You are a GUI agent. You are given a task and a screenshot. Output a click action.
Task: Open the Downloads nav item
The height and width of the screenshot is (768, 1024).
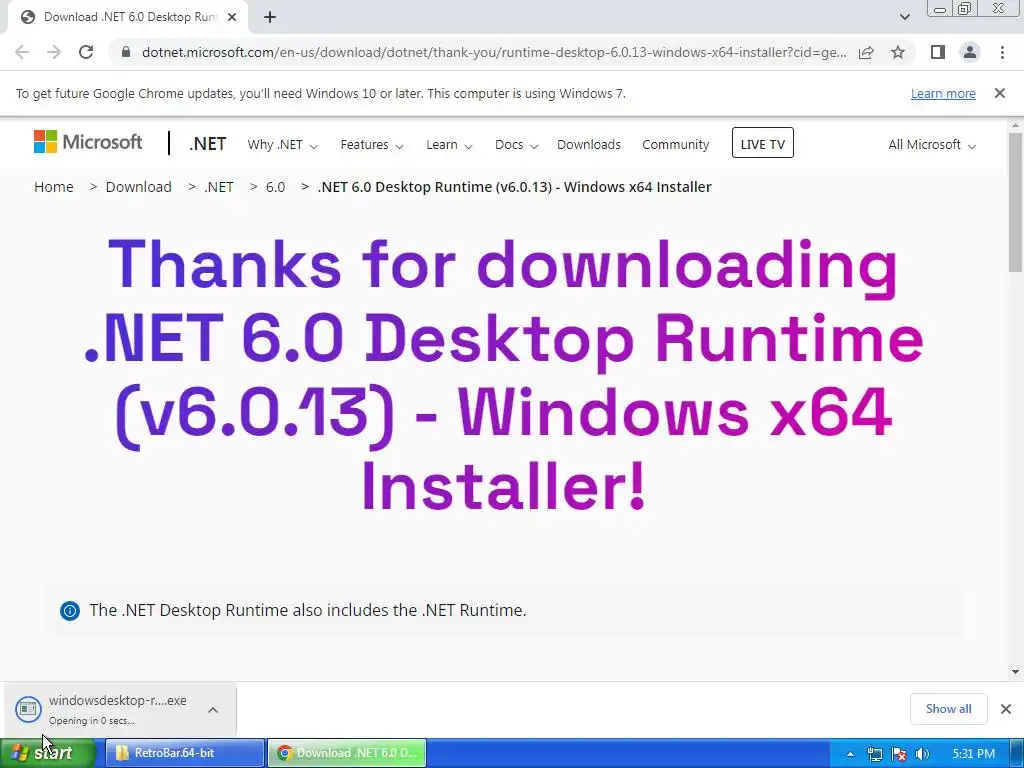(588, 144)
